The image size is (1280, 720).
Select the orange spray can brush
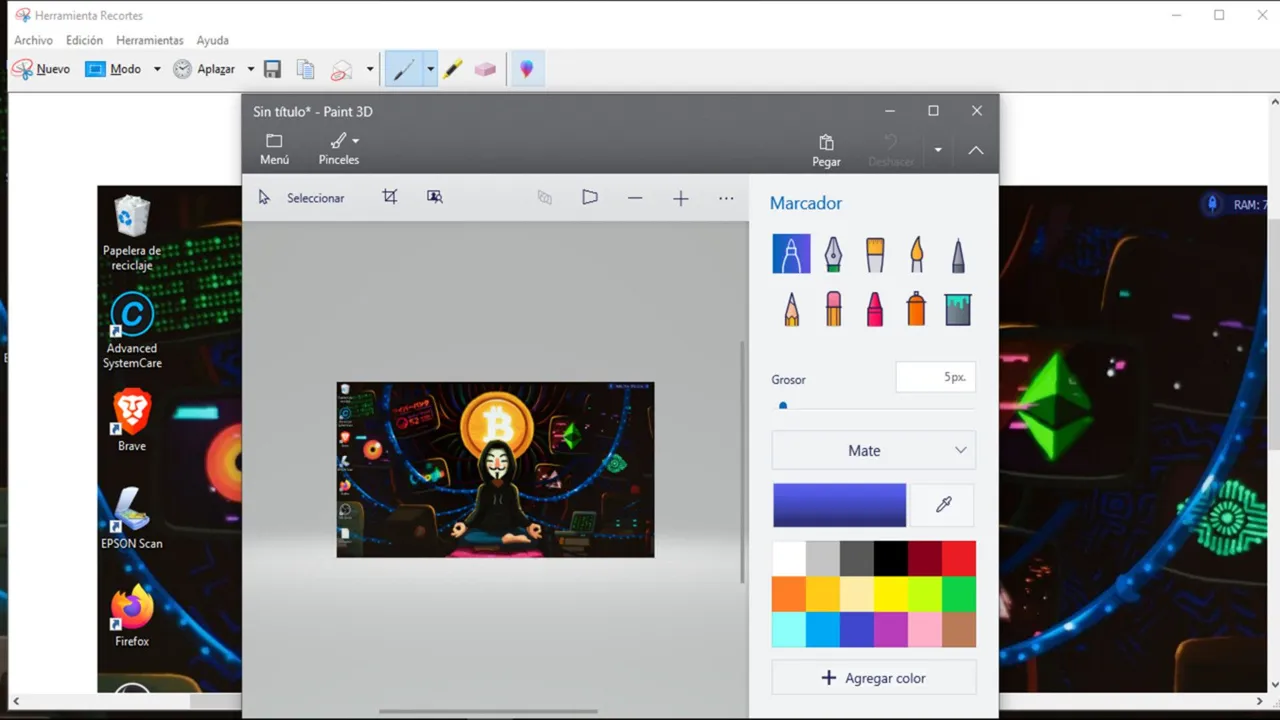(x=916, y=309)
